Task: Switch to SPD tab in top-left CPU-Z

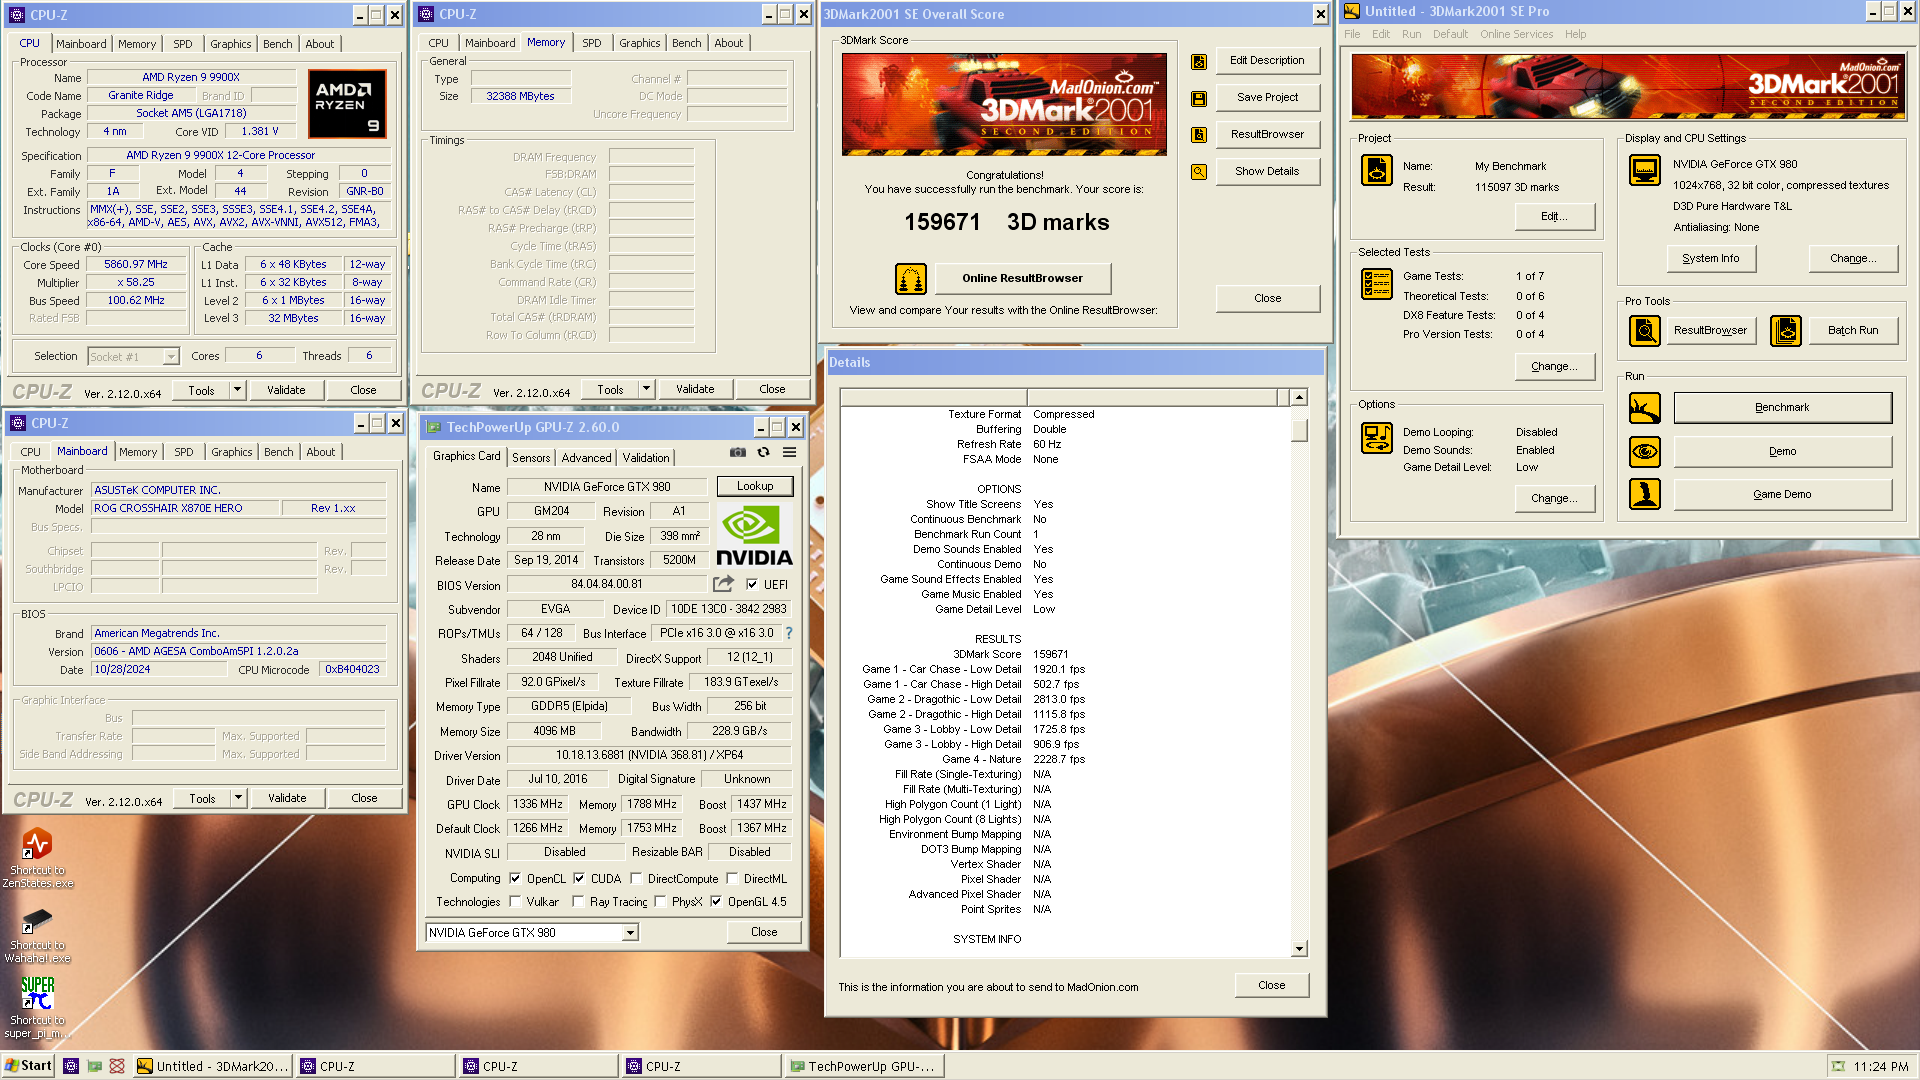Action: [183, 44]
